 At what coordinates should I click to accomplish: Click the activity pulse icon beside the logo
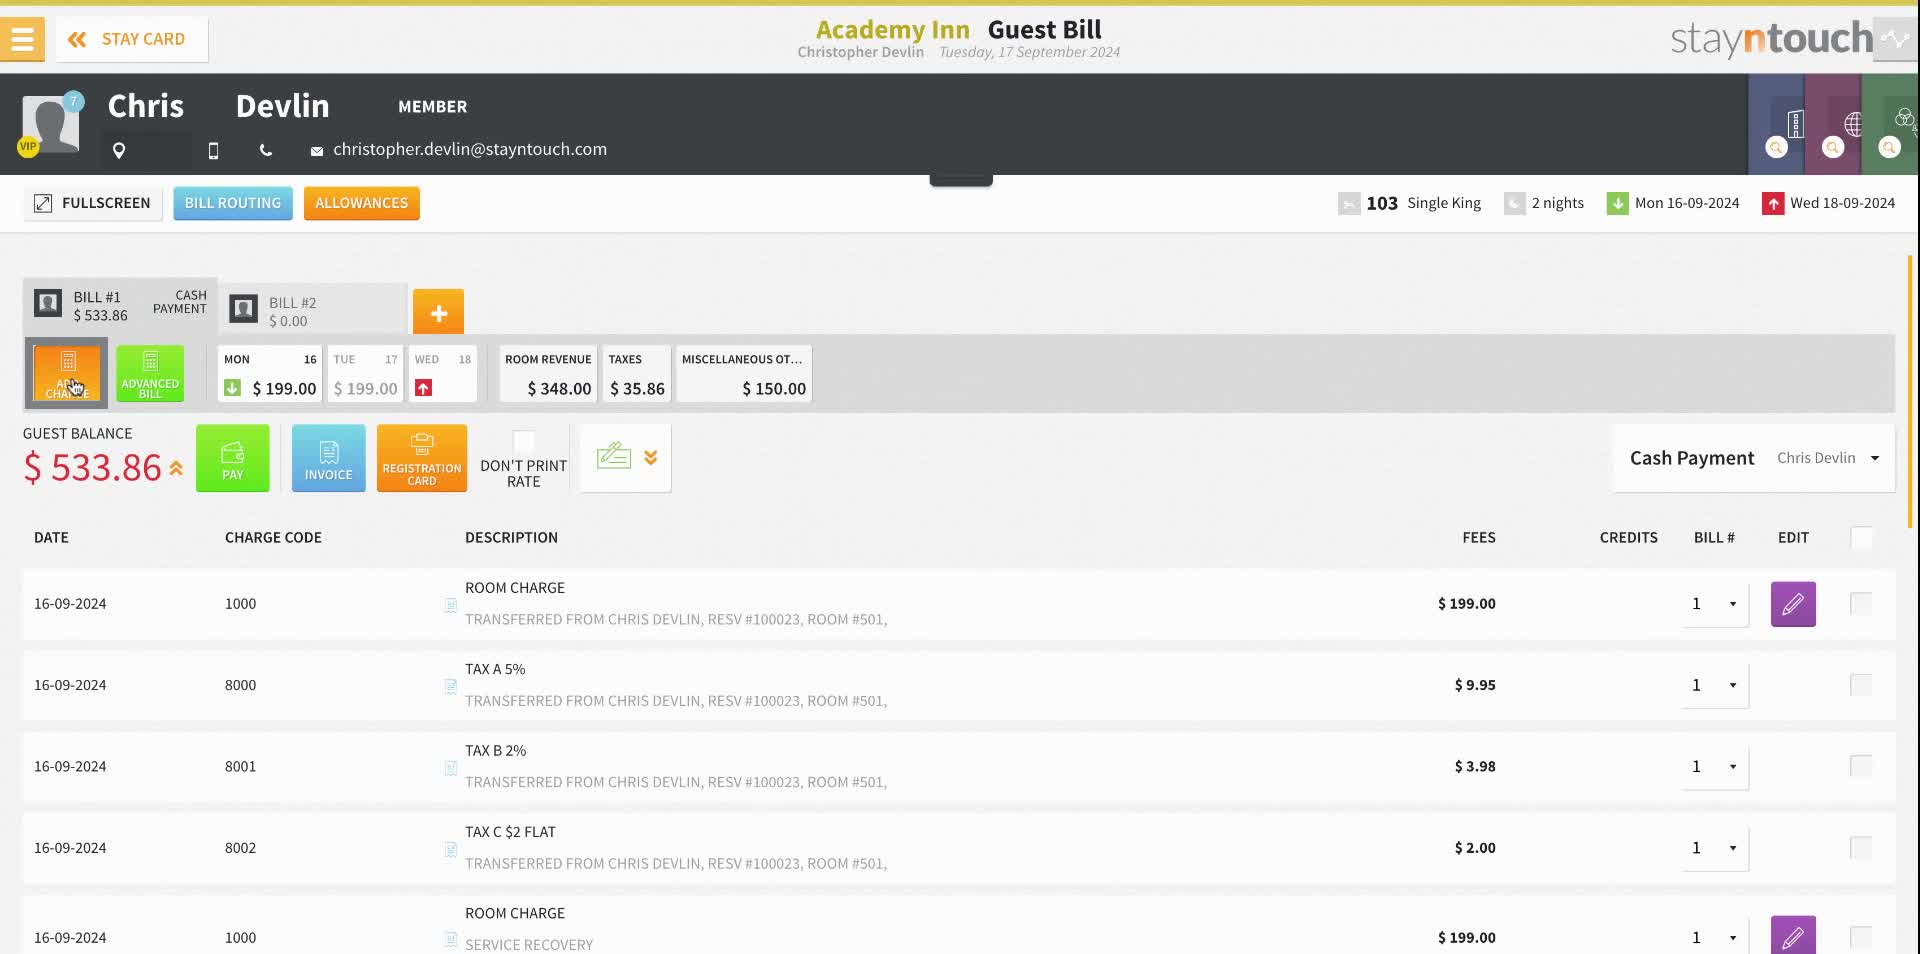(1895, 39)
